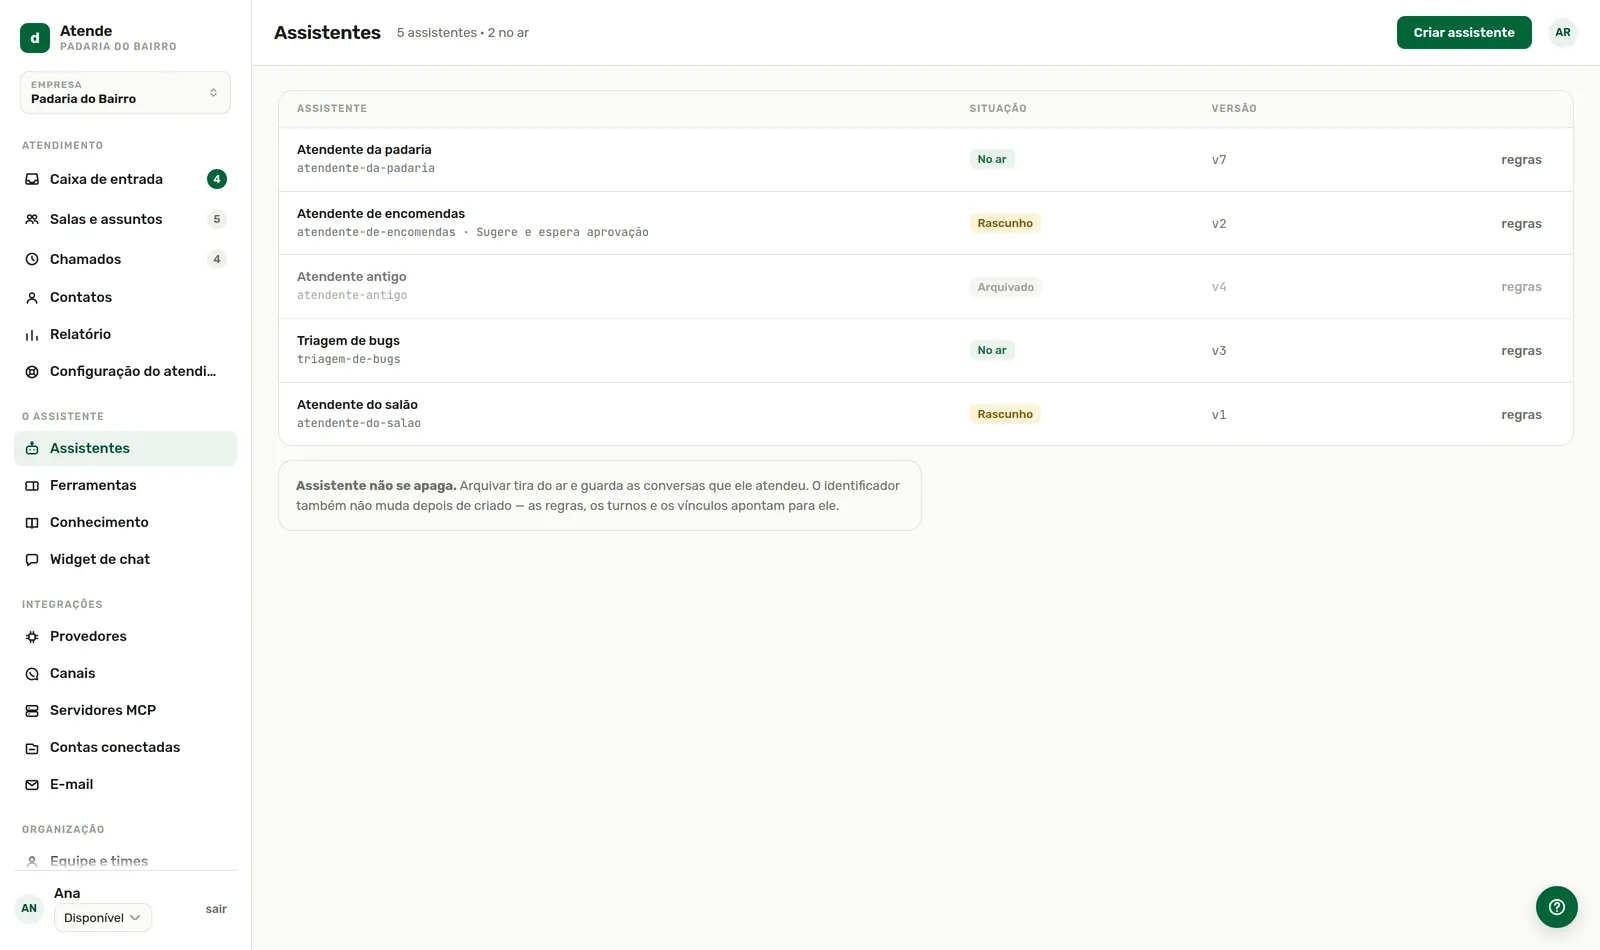Click the Canais icon in sidebar
Viewport: 1600px width, 950px height.
32,673
